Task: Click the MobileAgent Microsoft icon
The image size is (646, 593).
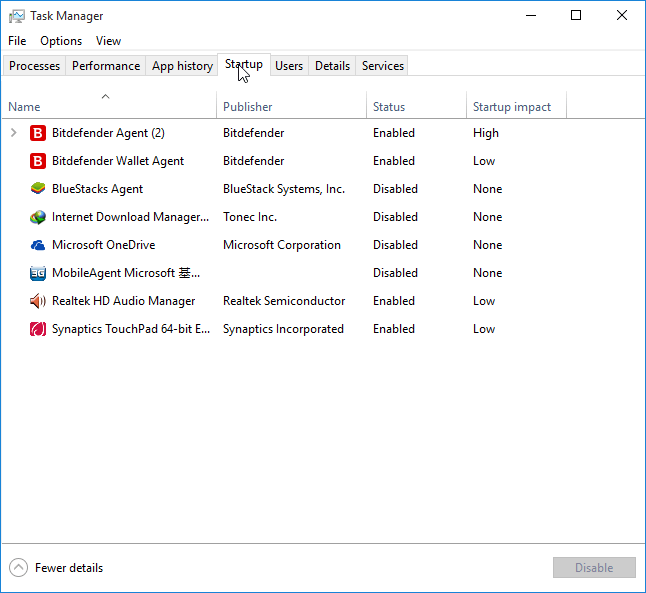Action: pyautogui.click(x=38, y=273)
